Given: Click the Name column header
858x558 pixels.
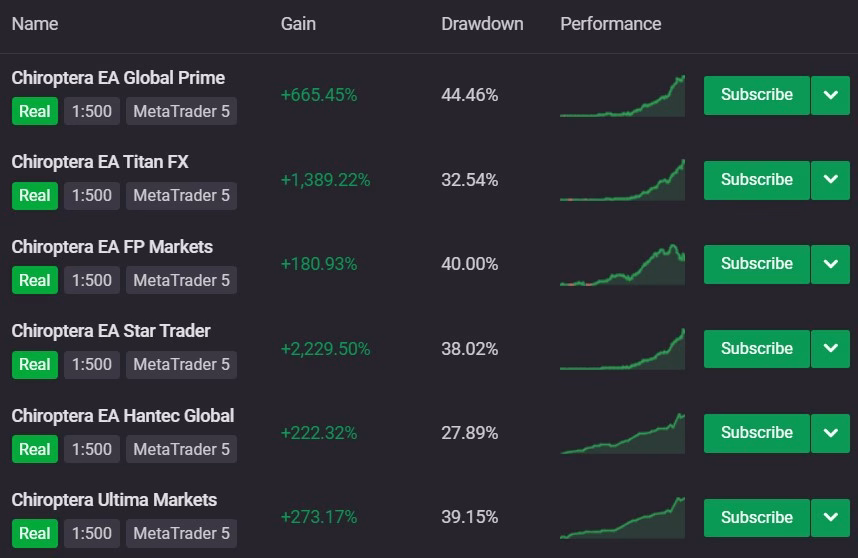Looking at the screenshot, I should 35,24.
